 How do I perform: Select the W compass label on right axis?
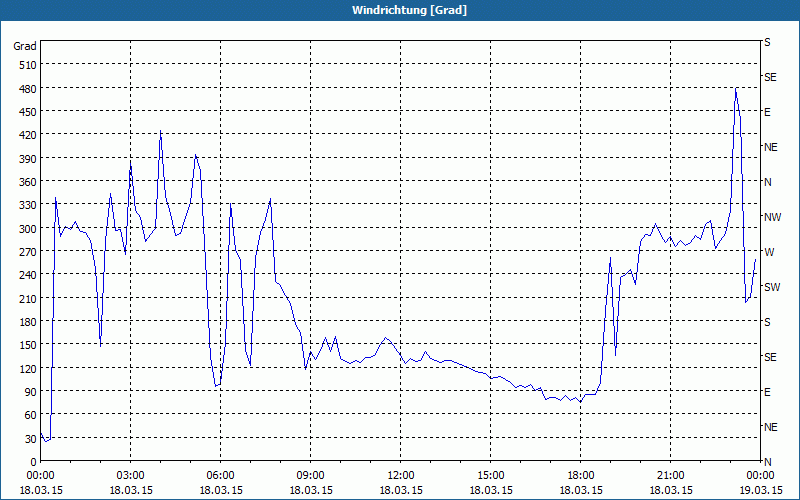point(769,252)
